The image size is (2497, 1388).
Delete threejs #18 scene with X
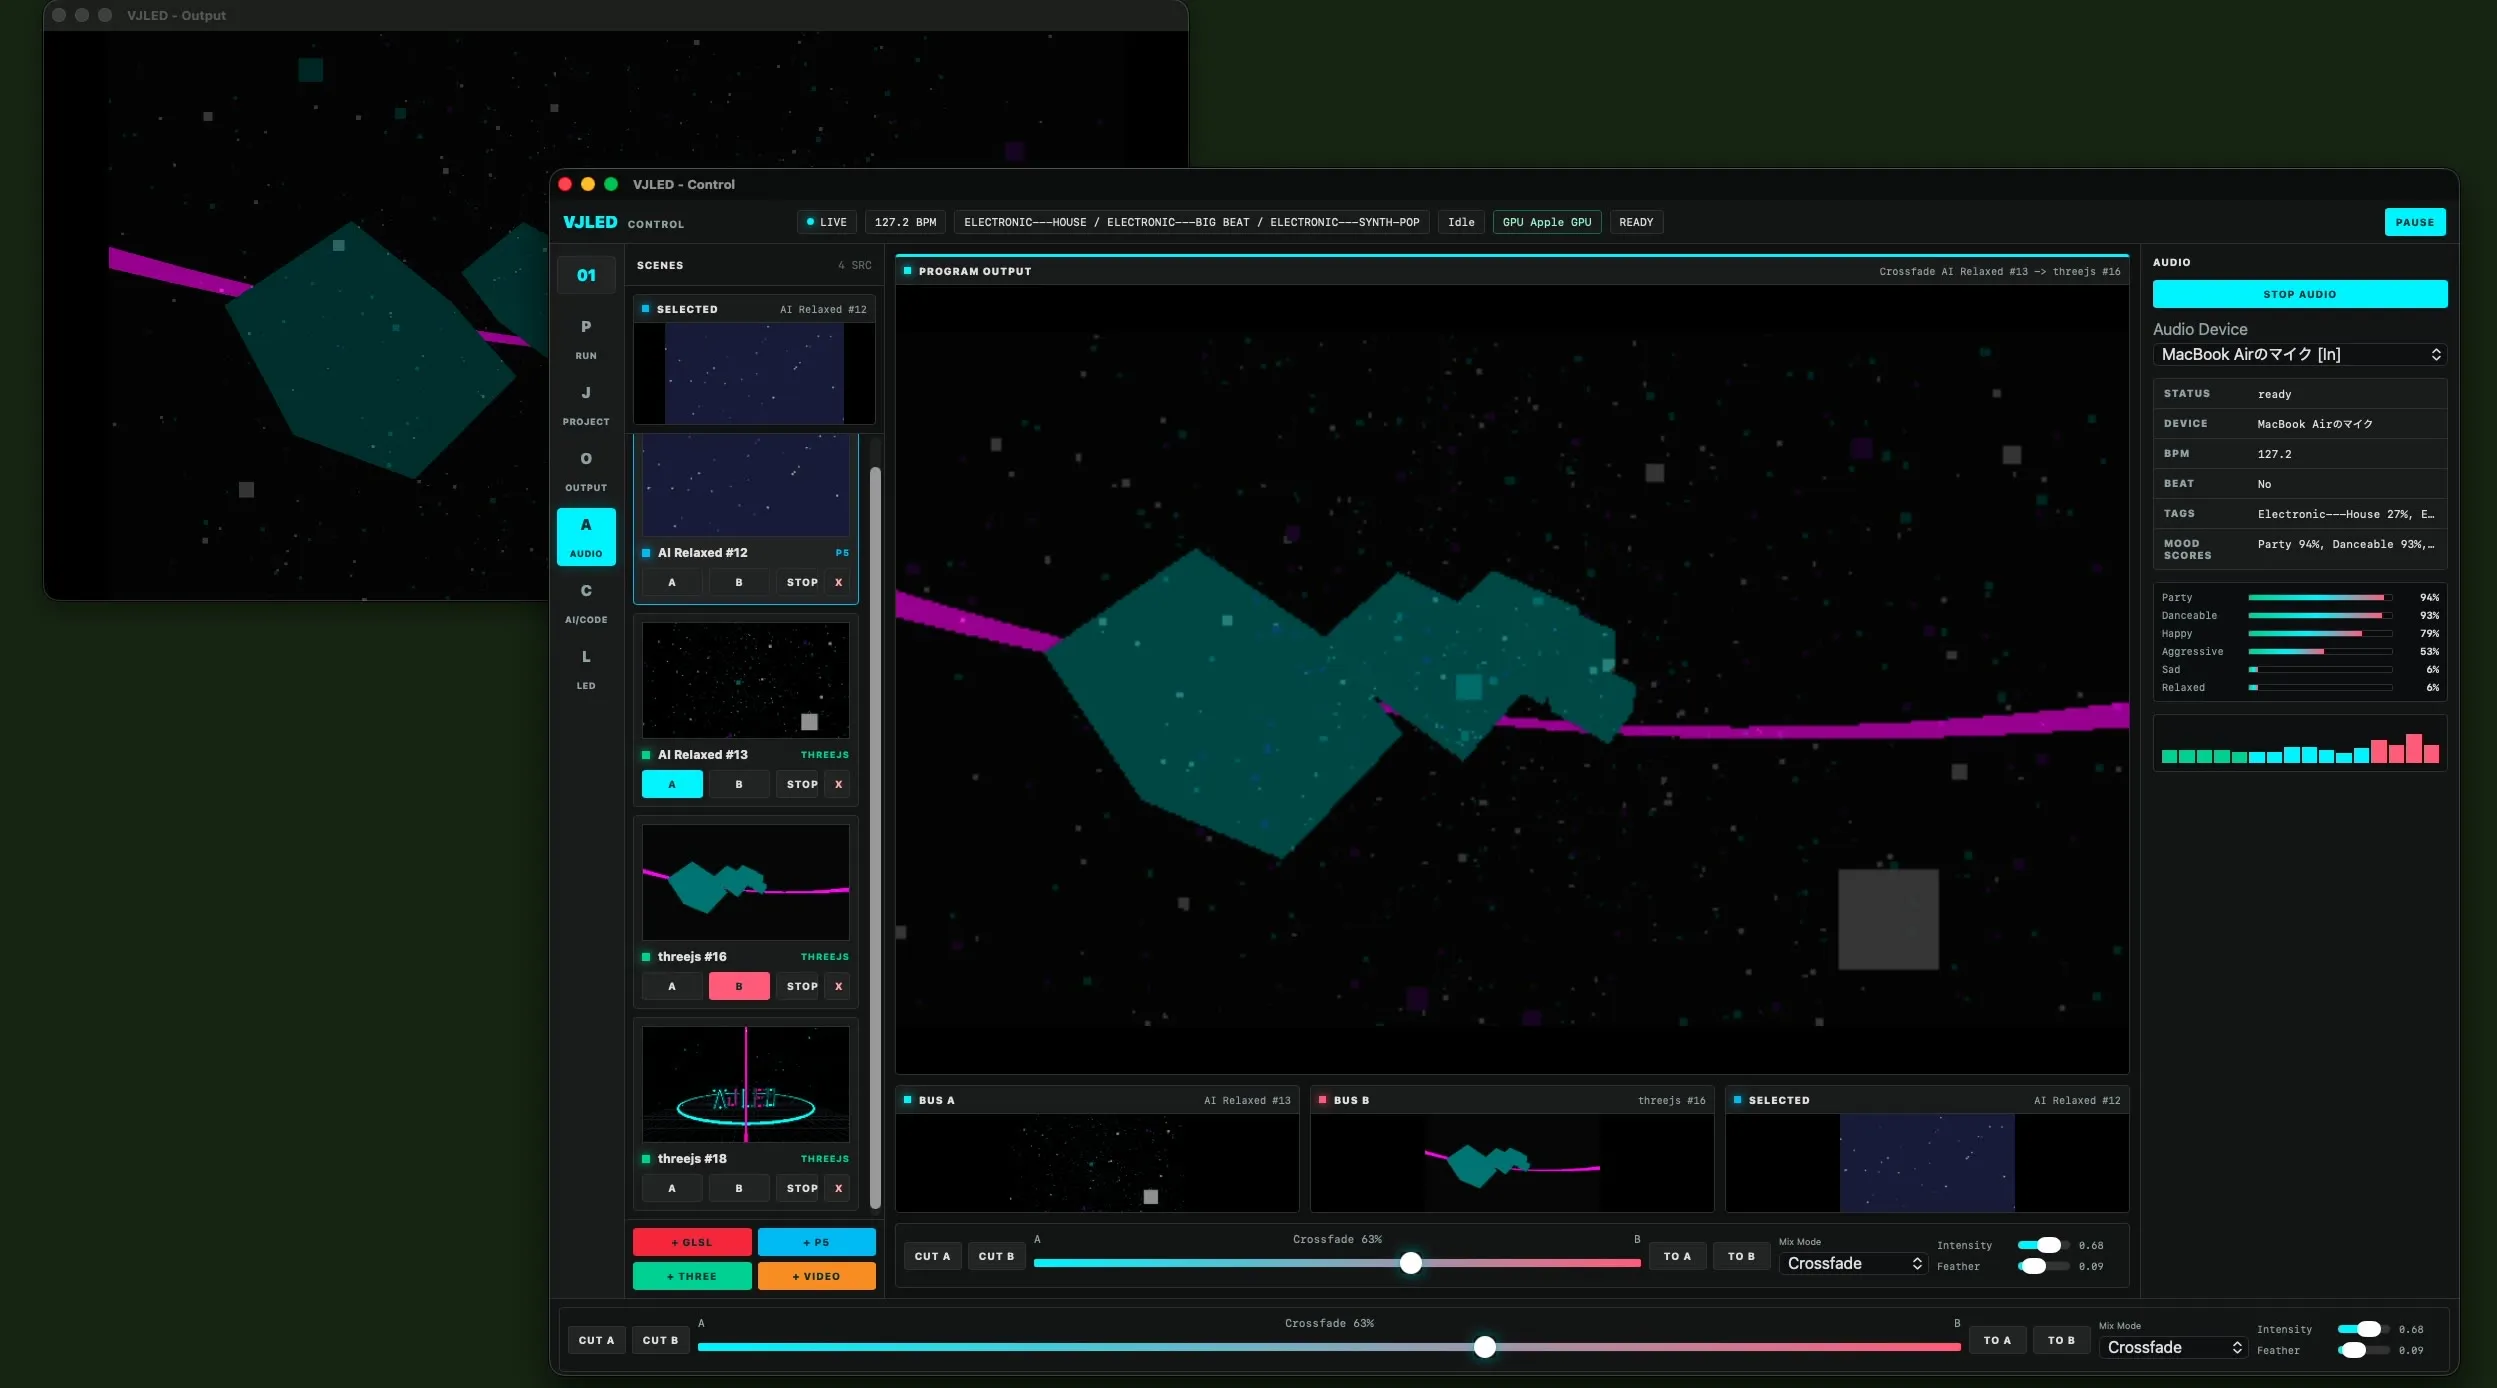pyautogui.click(x=838, y=1188)
